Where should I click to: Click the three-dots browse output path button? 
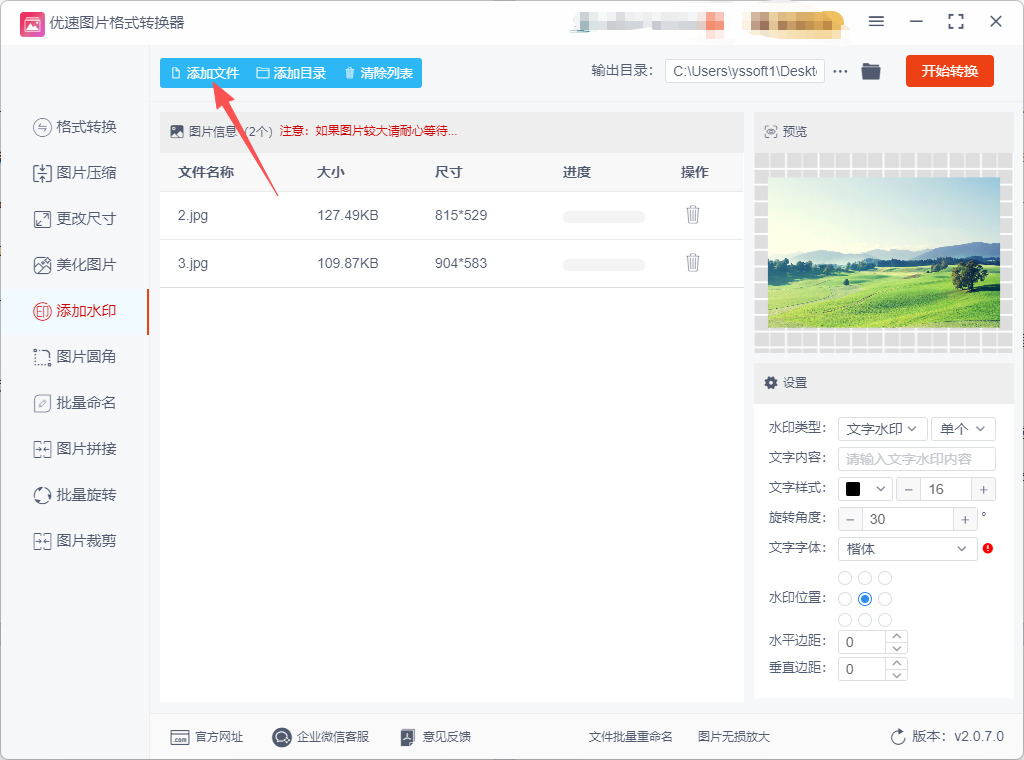pyautogui.click(x=840, y=72)
